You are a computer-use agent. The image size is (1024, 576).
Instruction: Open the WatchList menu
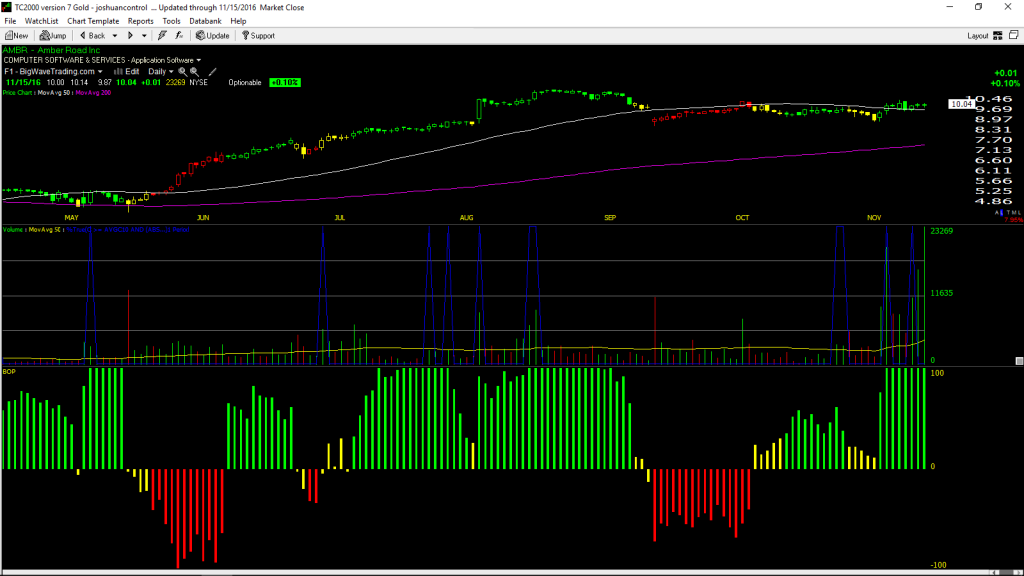41,21
